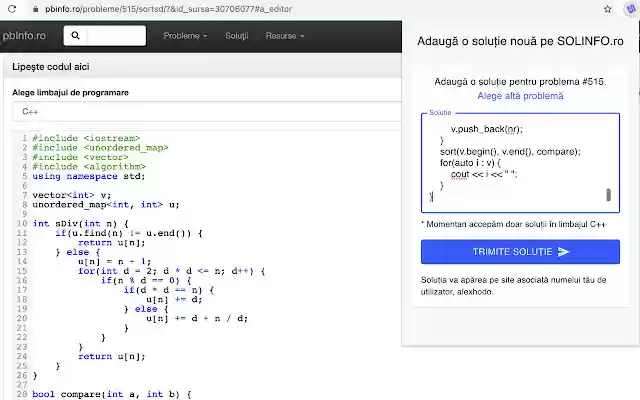Click code line '#include <unordered_map>'
The image size is (640, 400).
tap(100, 147)
